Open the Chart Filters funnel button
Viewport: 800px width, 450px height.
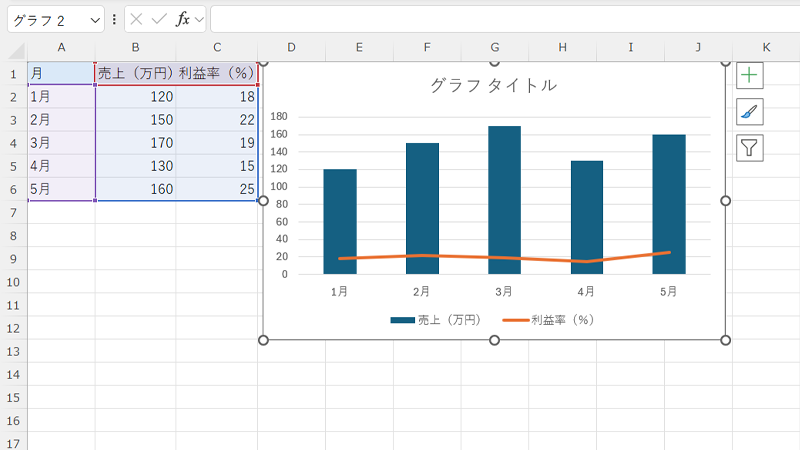pos(749,148)
